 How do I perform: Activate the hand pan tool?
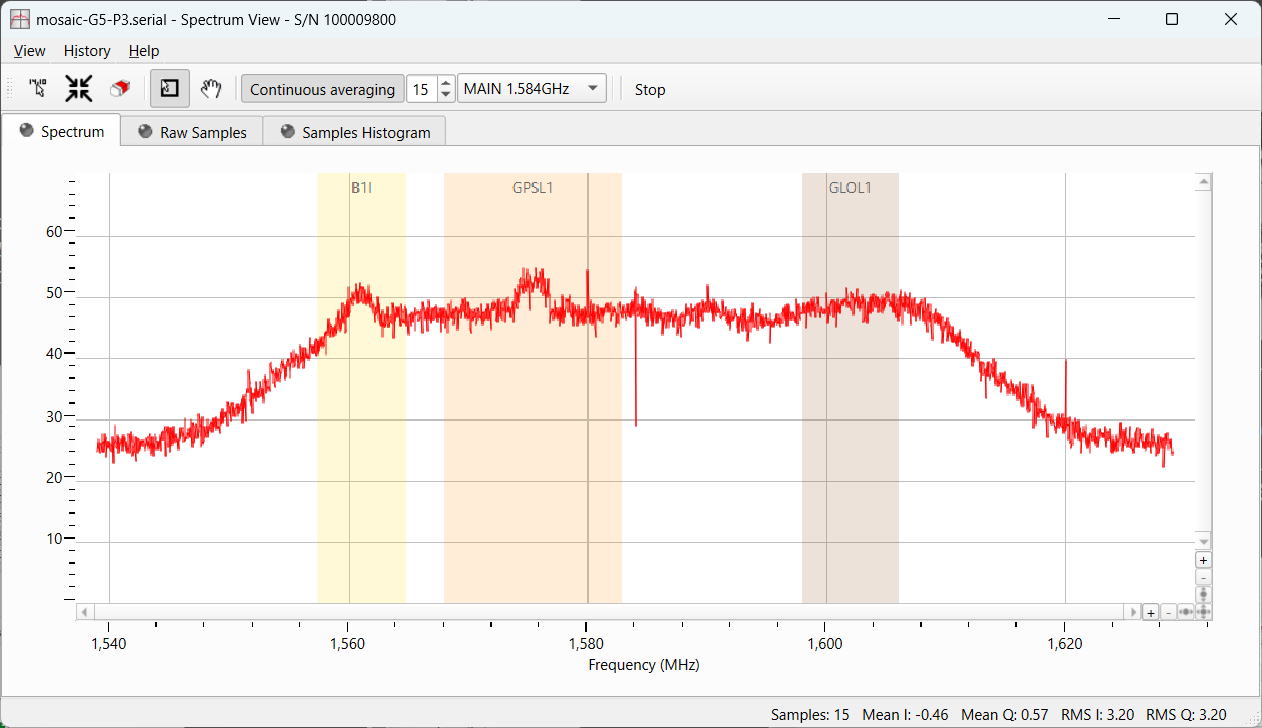coord(210,89)
